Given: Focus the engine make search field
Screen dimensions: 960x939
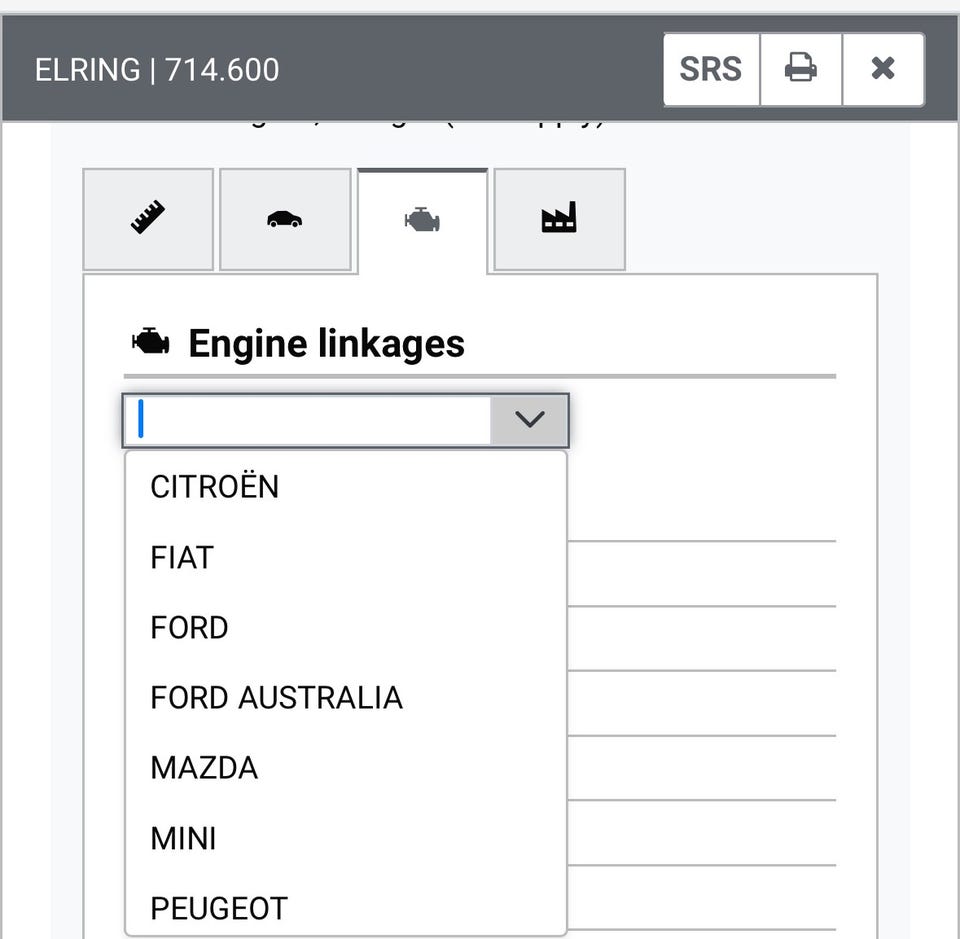Looking at the screenshot, I should click(307, 420).
